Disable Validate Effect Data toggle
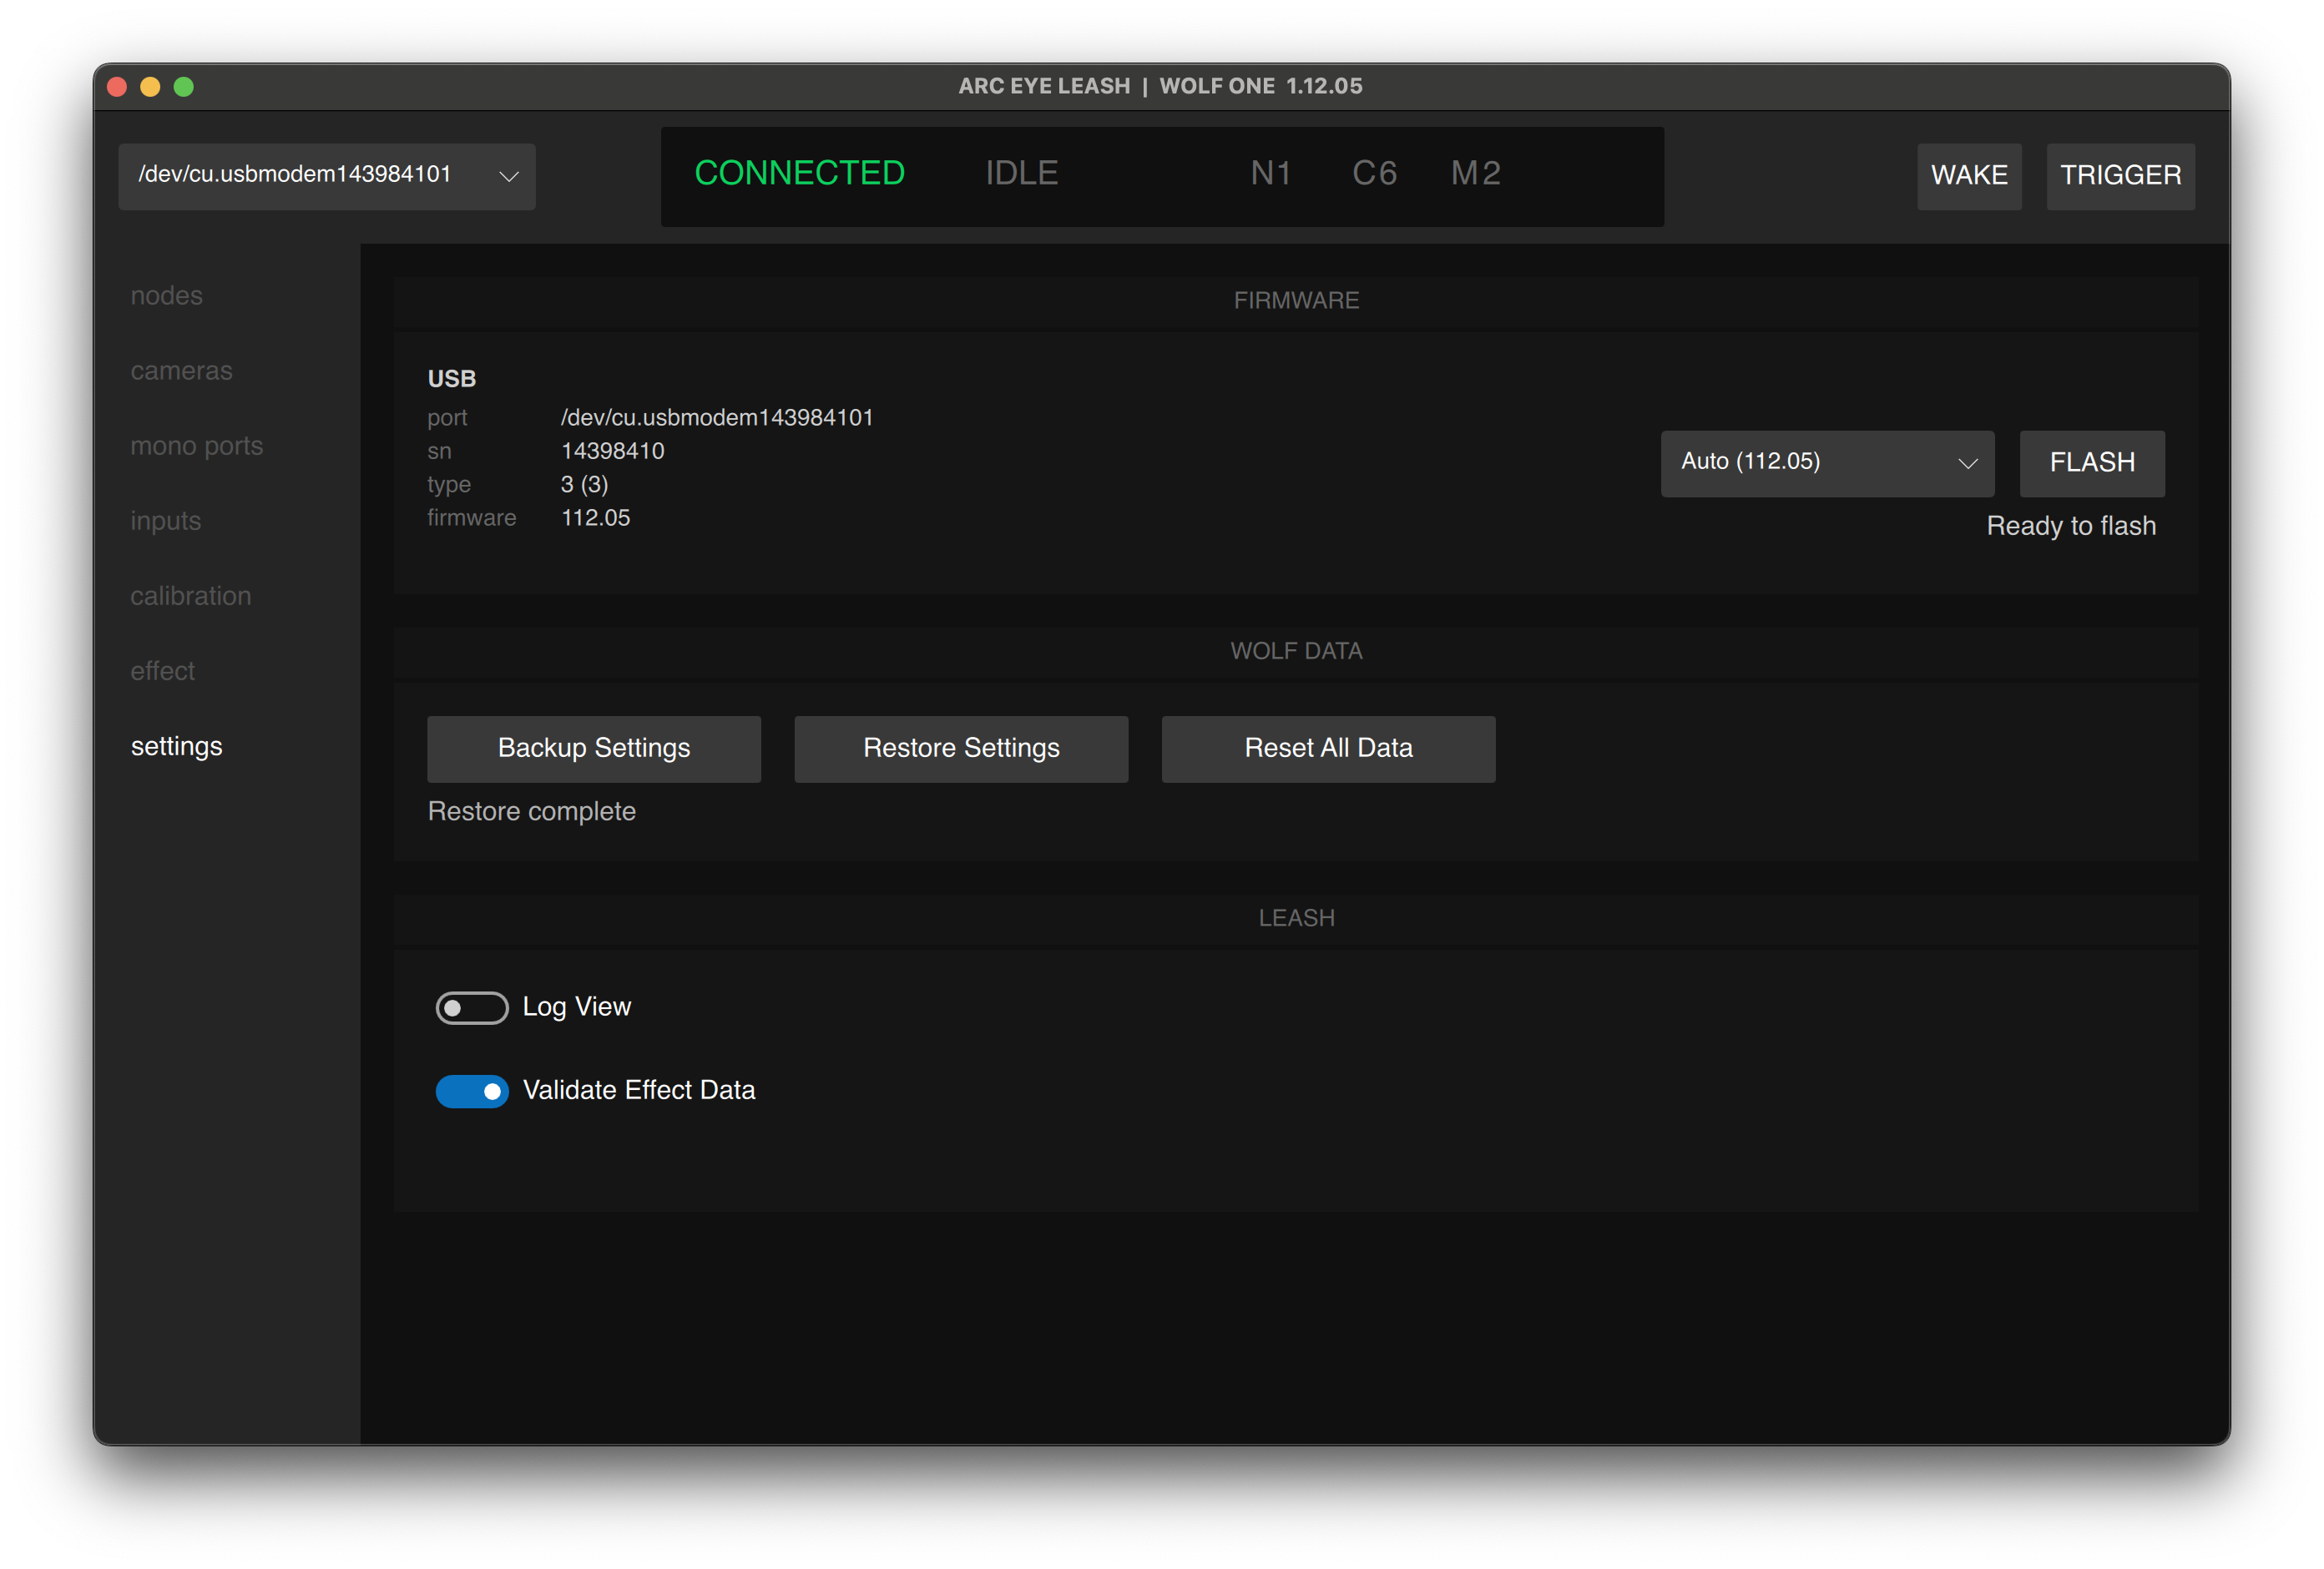2324x1569 pixels. [472, 1091]
